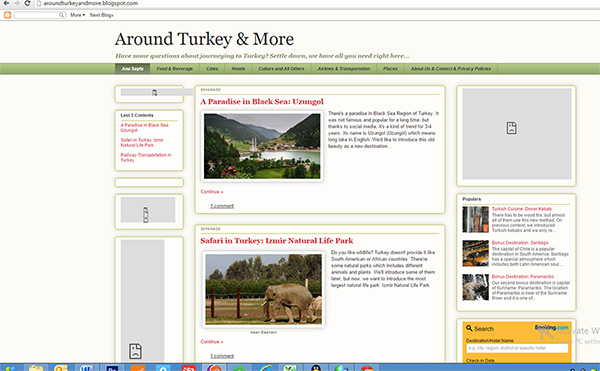
Task: Open the Airlines & Transportation tab
Action: tap(344, 68)
